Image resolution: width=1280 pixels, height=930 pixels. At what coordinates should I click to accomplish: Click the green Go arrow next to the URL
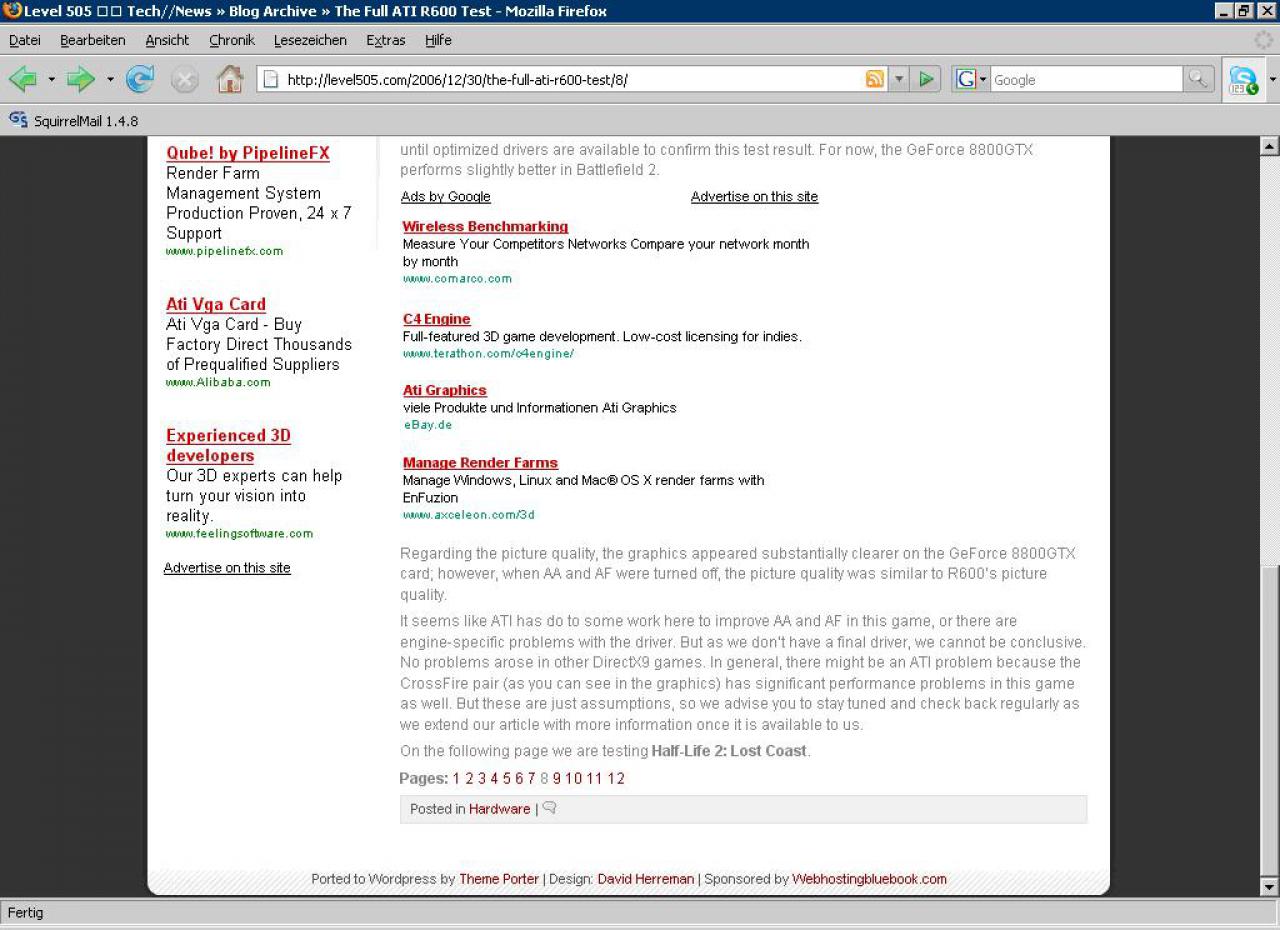pos(927,79)
